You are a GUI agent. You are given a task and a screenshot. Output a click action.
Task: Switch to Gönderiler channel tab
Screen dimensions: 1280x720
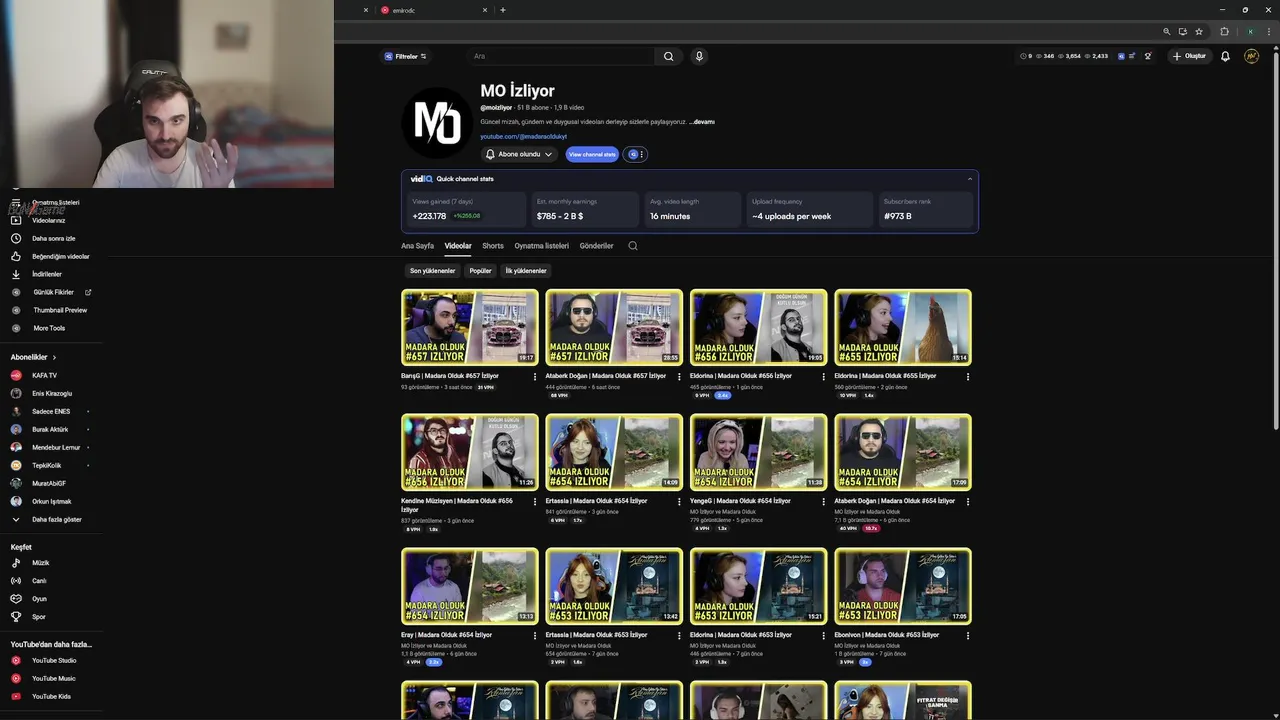[596, 246]
